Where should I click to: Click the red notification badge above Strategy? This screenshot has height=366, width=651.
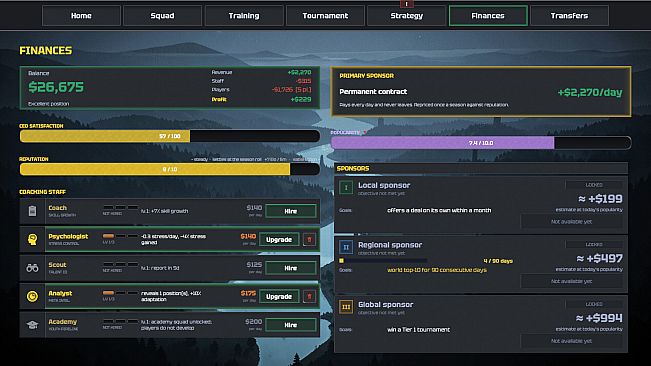click(406, 4)
